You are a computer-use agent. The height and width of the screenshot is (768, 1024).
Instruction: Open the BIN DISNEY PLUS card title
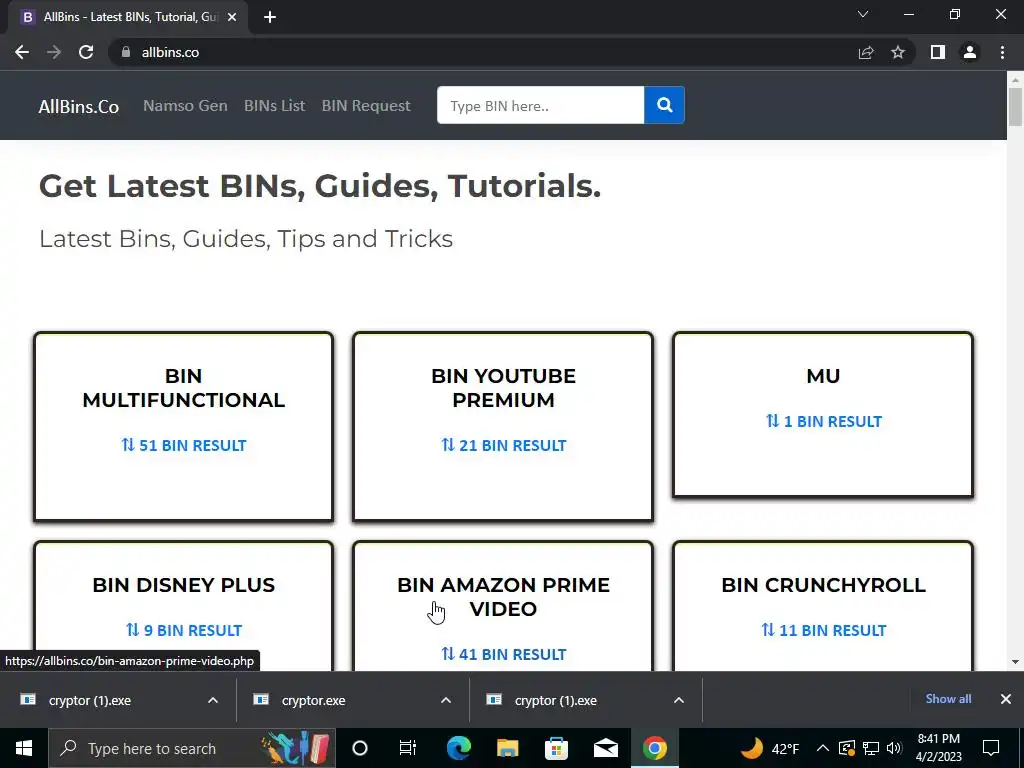tap(184, 585)
